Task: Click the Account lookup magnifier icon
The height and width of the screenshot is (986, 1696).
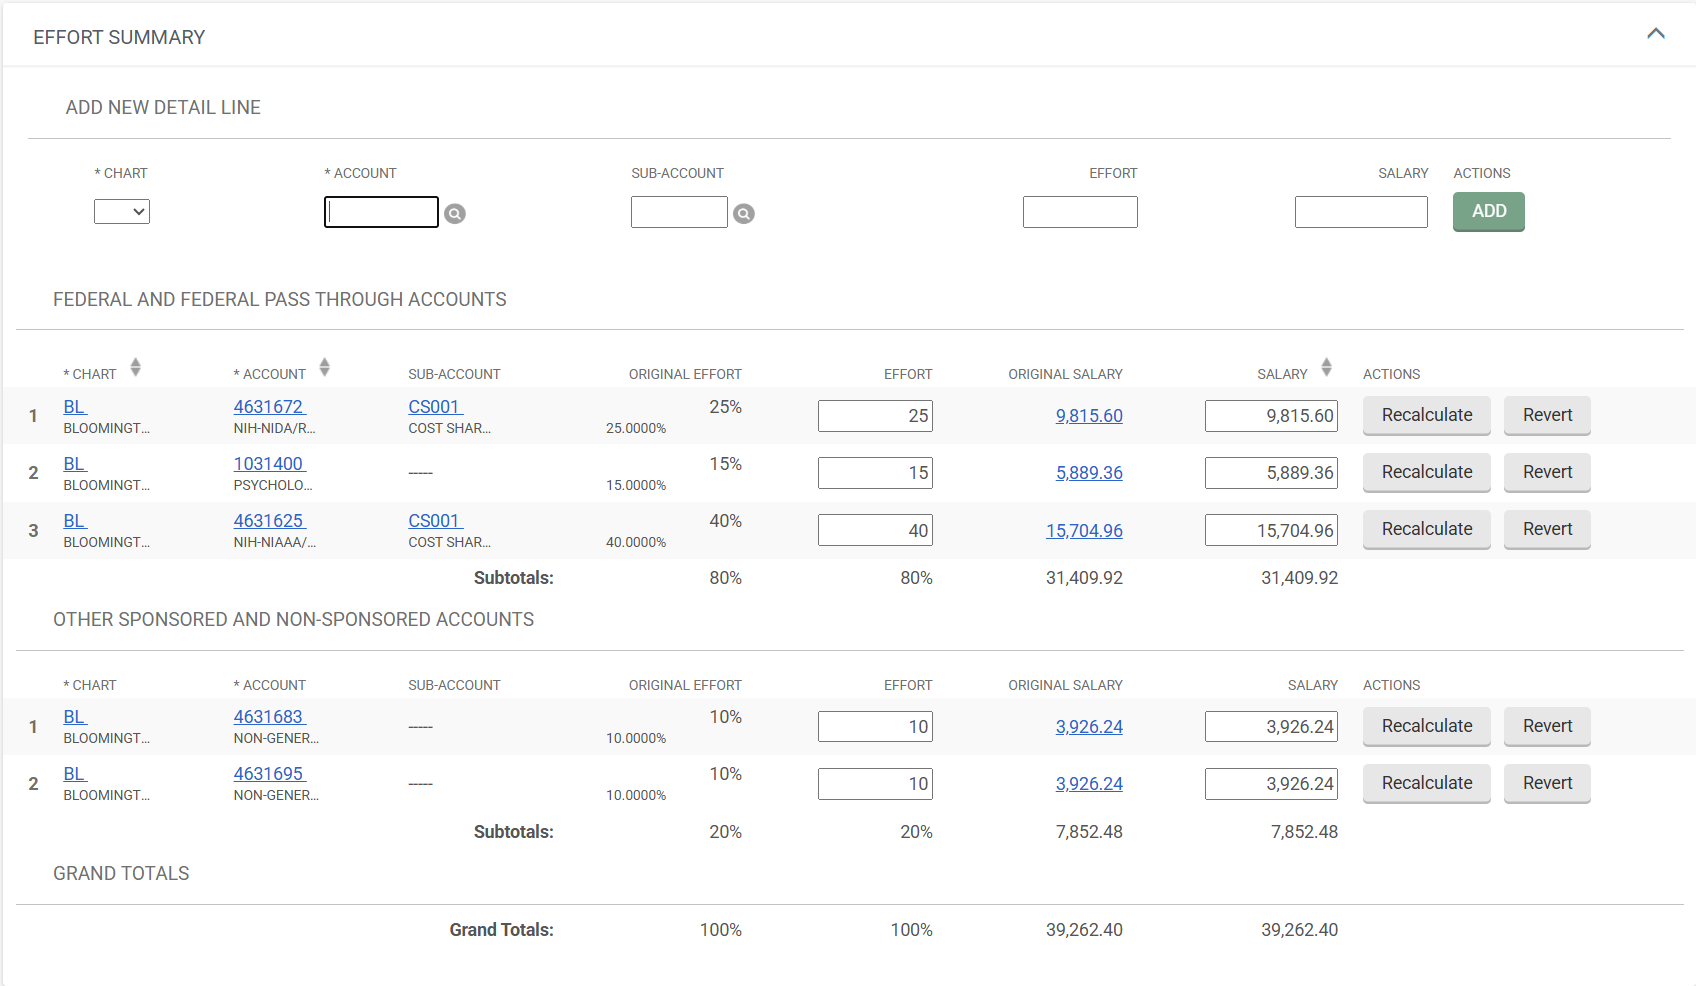Action: (x=455, y=214)
